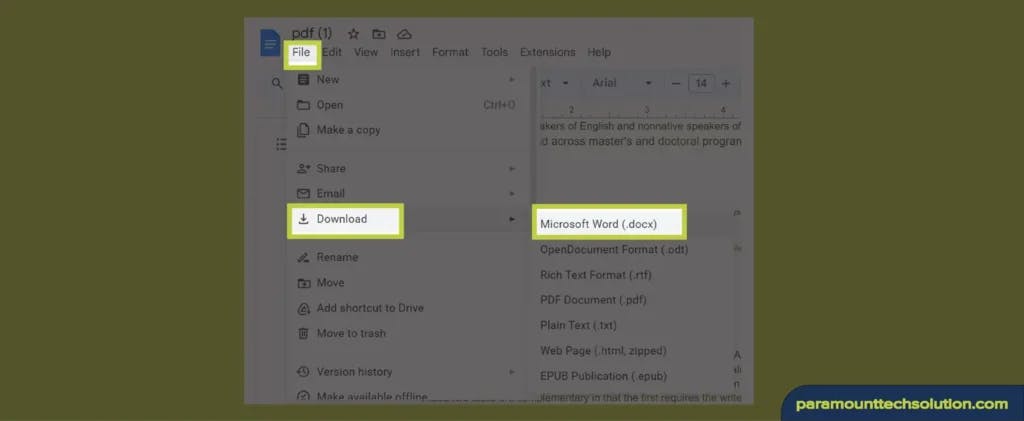Click the Add shortcut to Drive icon

click(x=303, y=308)
